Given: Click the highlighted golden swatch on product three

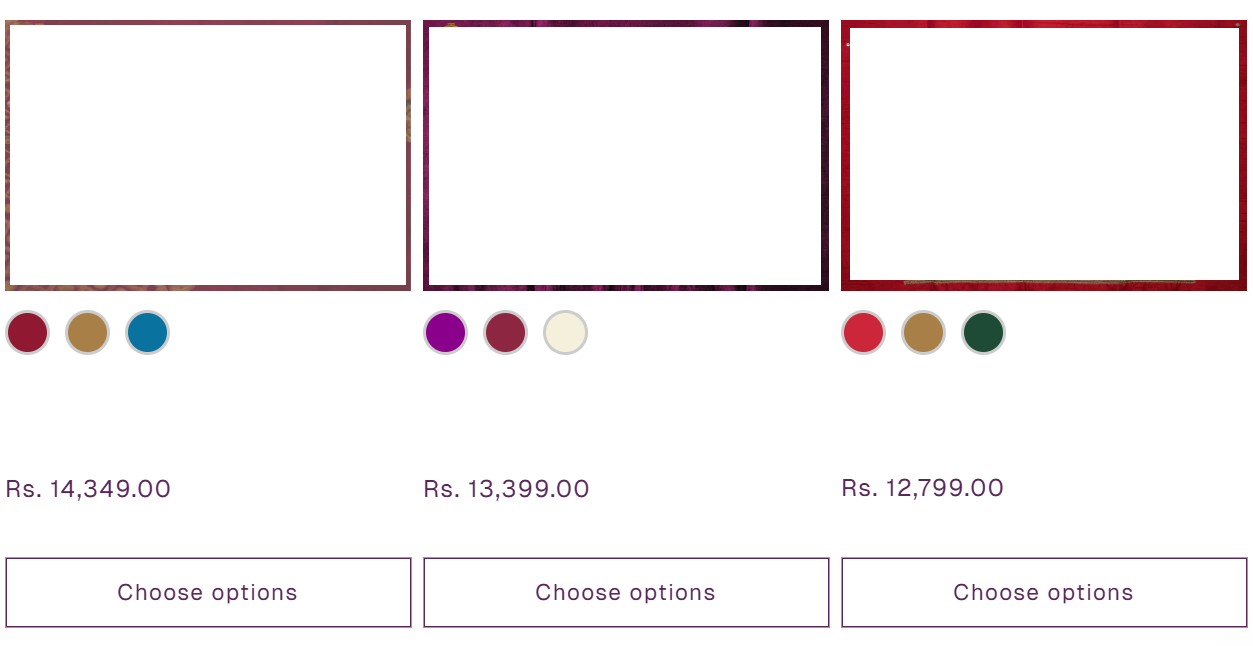Looking at the screenshot, I should pos(922,332).
